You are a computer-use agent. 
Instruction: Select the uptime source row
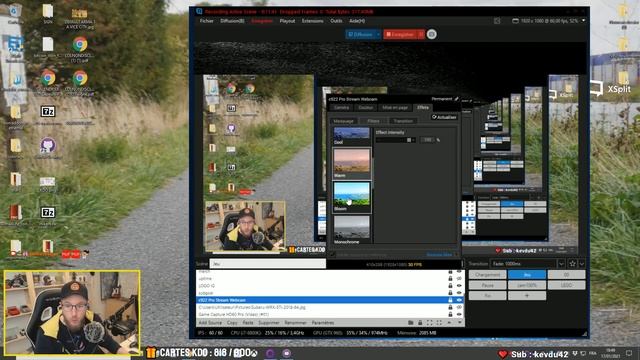point(330,278)
